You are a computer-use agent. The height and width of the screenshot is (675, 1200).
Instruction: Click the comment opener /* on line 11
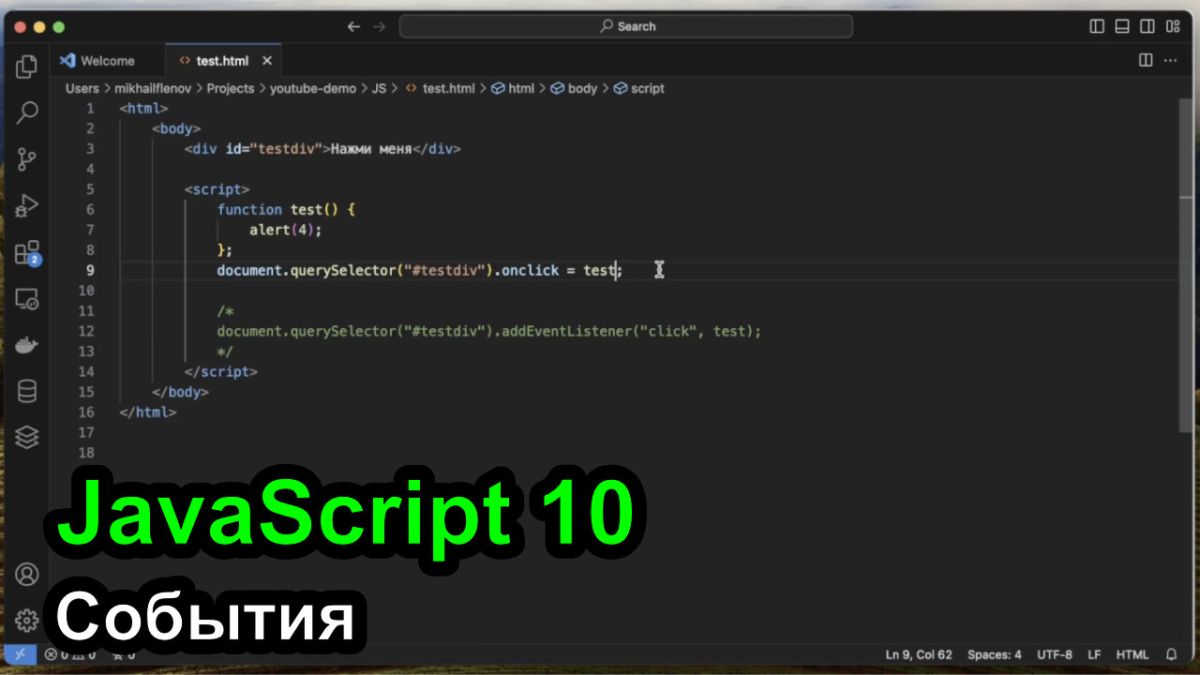pos(225,311)
